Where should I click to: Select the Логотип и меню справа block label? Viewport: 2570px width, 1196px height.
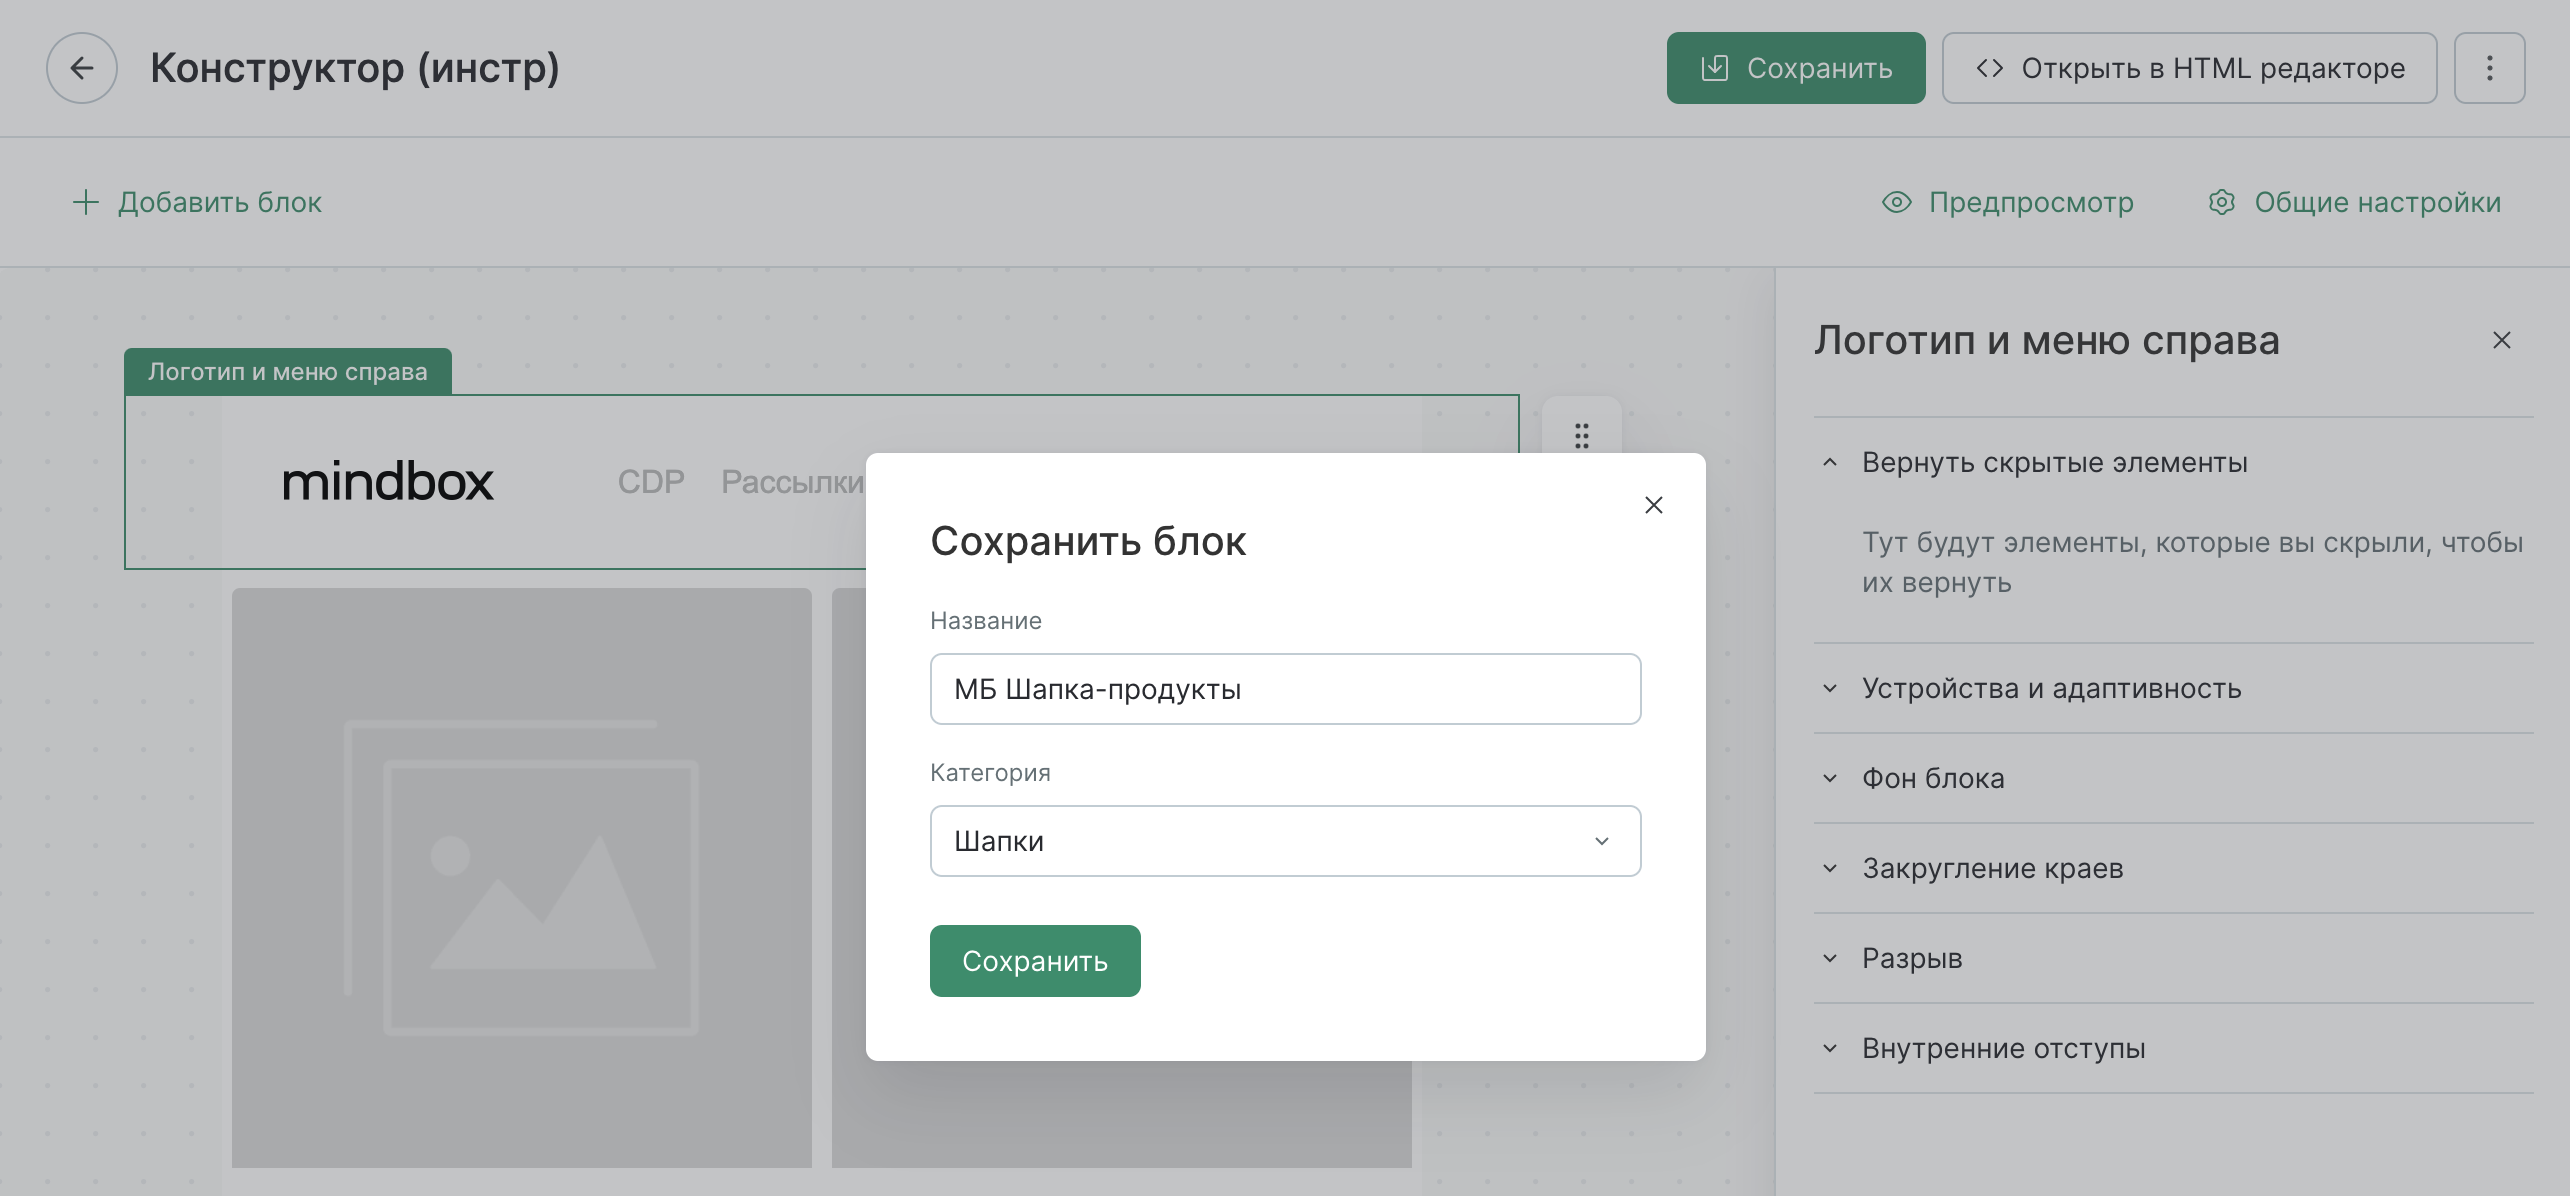click(x=288, y=372)
